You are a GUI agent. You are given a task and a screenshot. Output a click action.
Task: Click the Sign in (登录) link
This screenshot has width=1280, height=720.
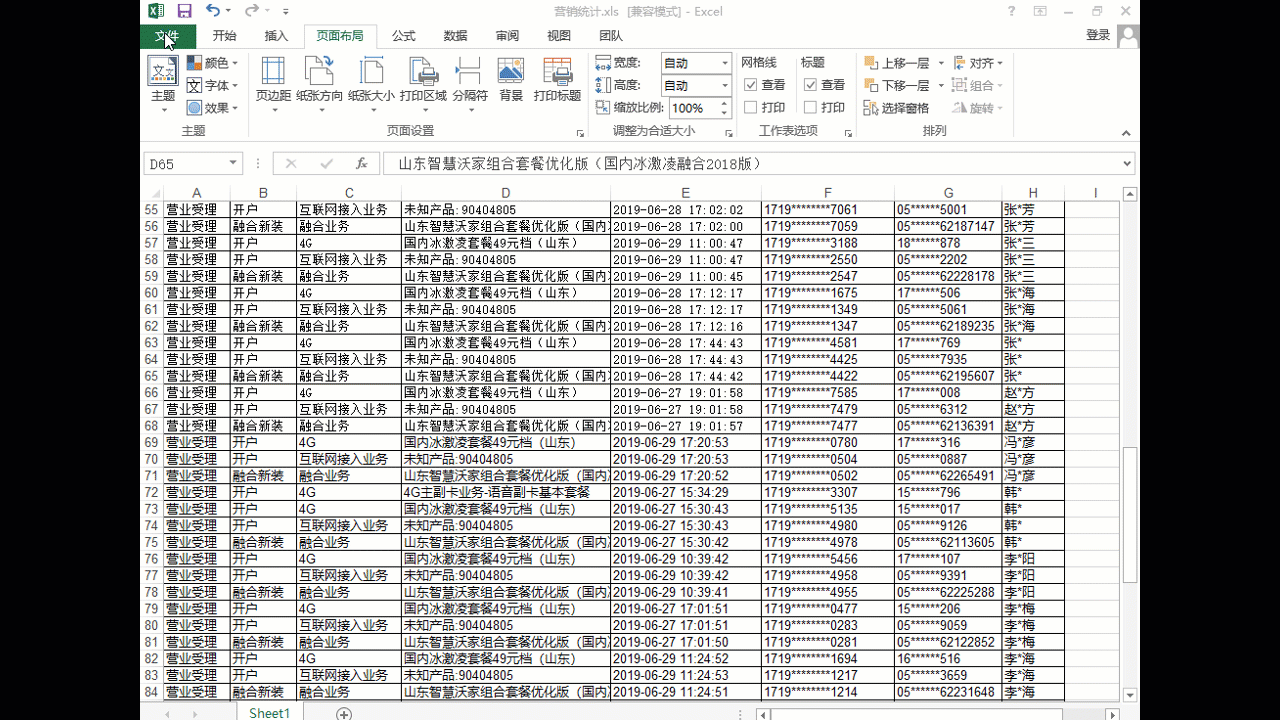(x=1098, y=35)
